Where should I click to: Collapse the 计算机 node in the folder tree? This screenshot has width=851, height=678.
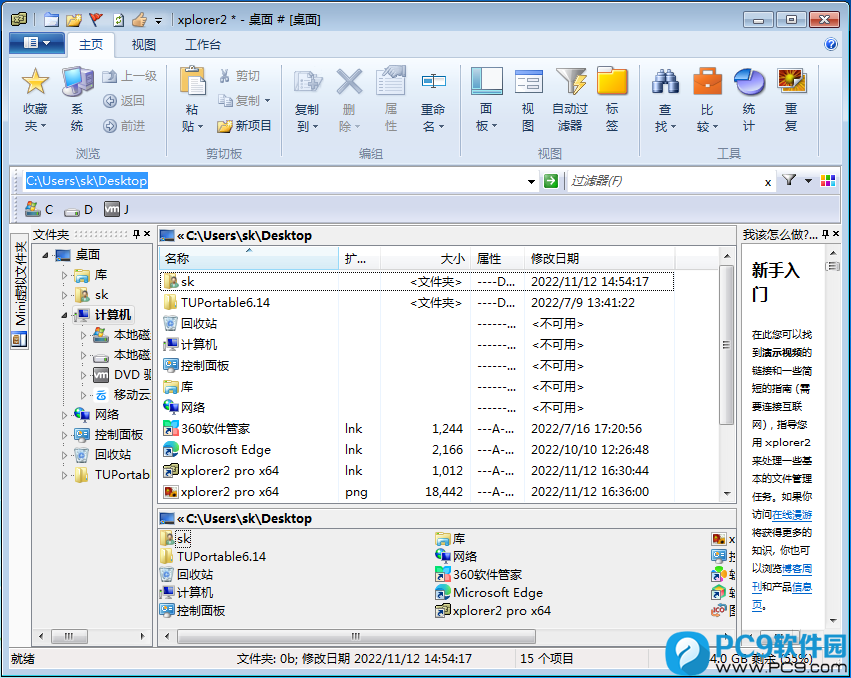[x=64, y=315]
